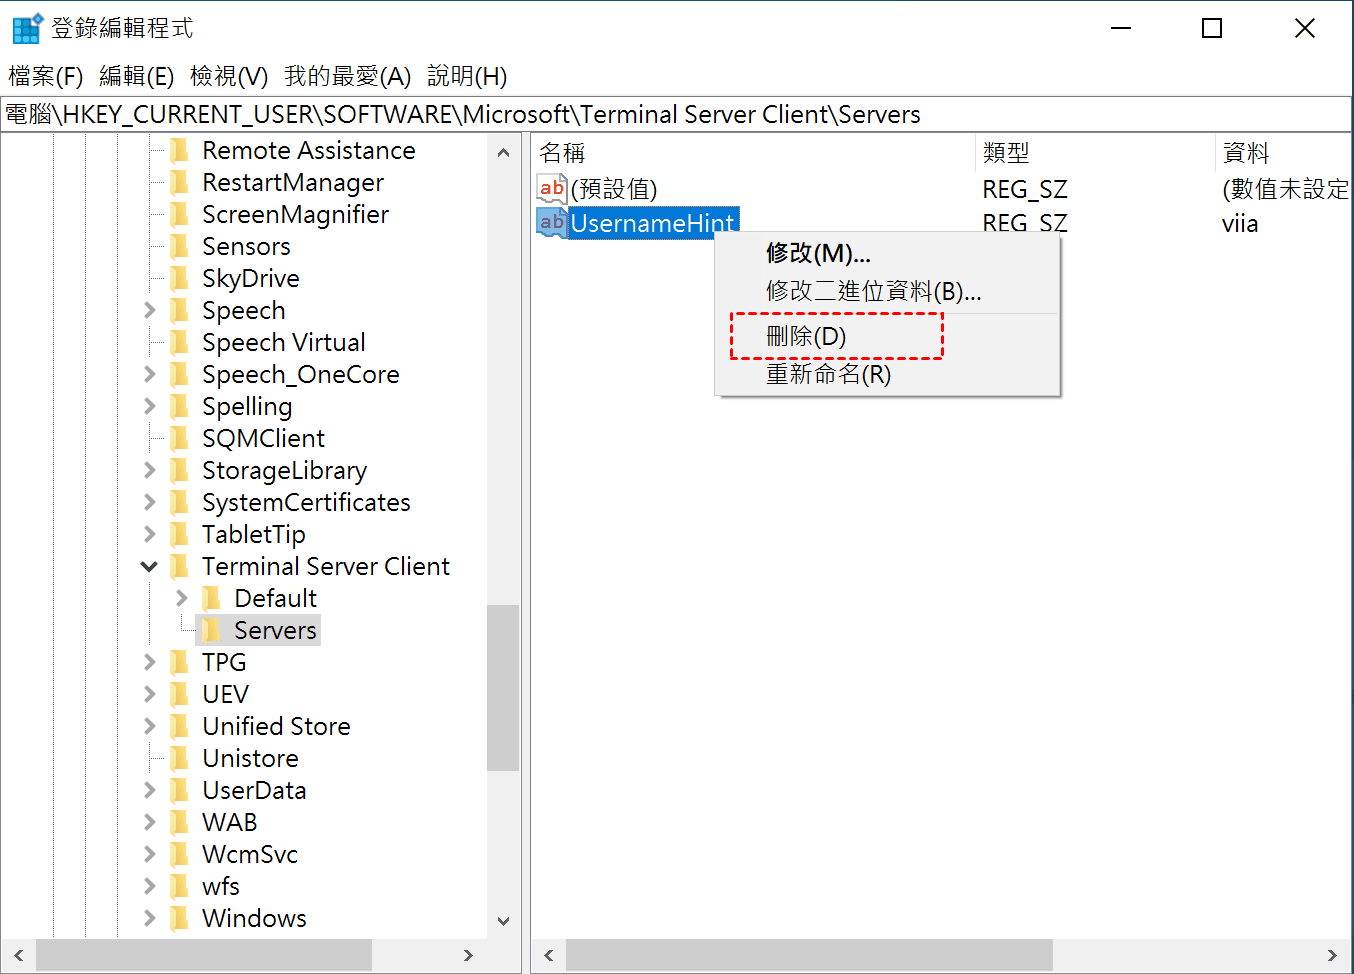Click the Unistore folder icon
1354x974 pixels.
pos(180,758)
